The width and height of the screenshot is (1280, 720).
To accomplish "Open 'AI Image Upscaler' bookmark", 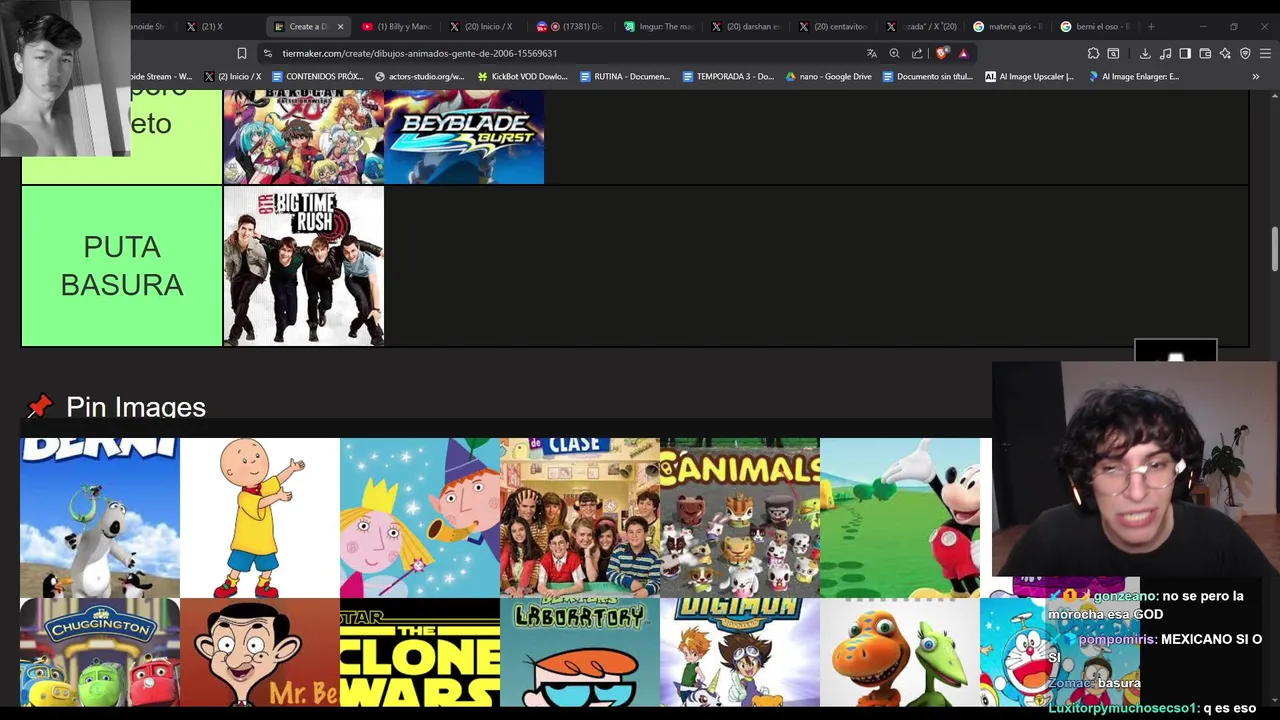I will (x=1029, y=76).
